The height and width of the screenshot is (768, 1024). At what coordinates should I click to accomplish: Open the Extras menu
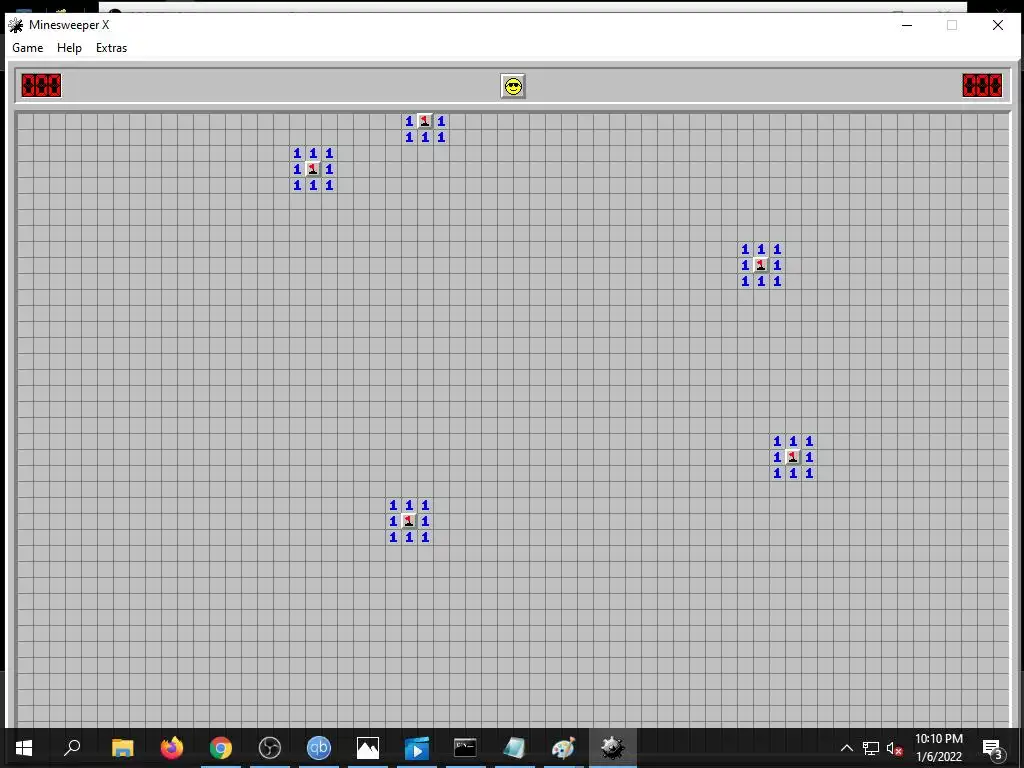click(111, 48)
